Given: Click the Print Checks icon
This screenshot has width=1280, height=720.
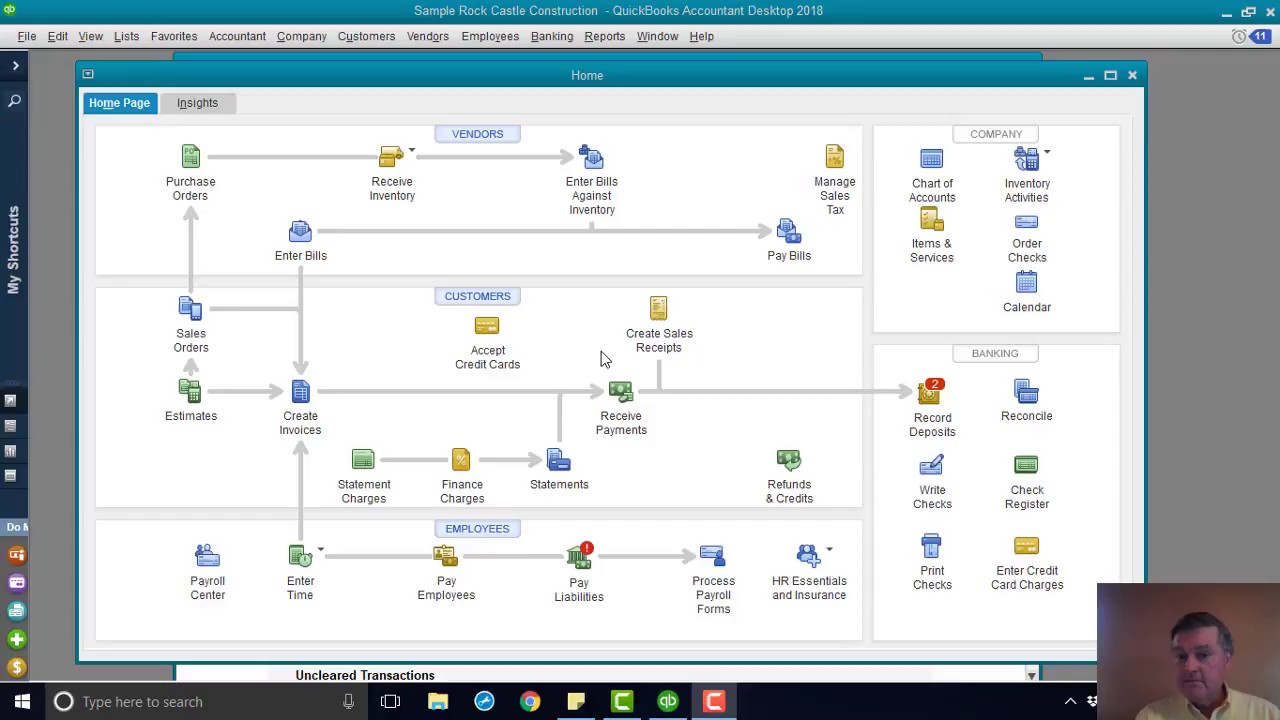Looking at the screenshot, I should coord(931,546).
